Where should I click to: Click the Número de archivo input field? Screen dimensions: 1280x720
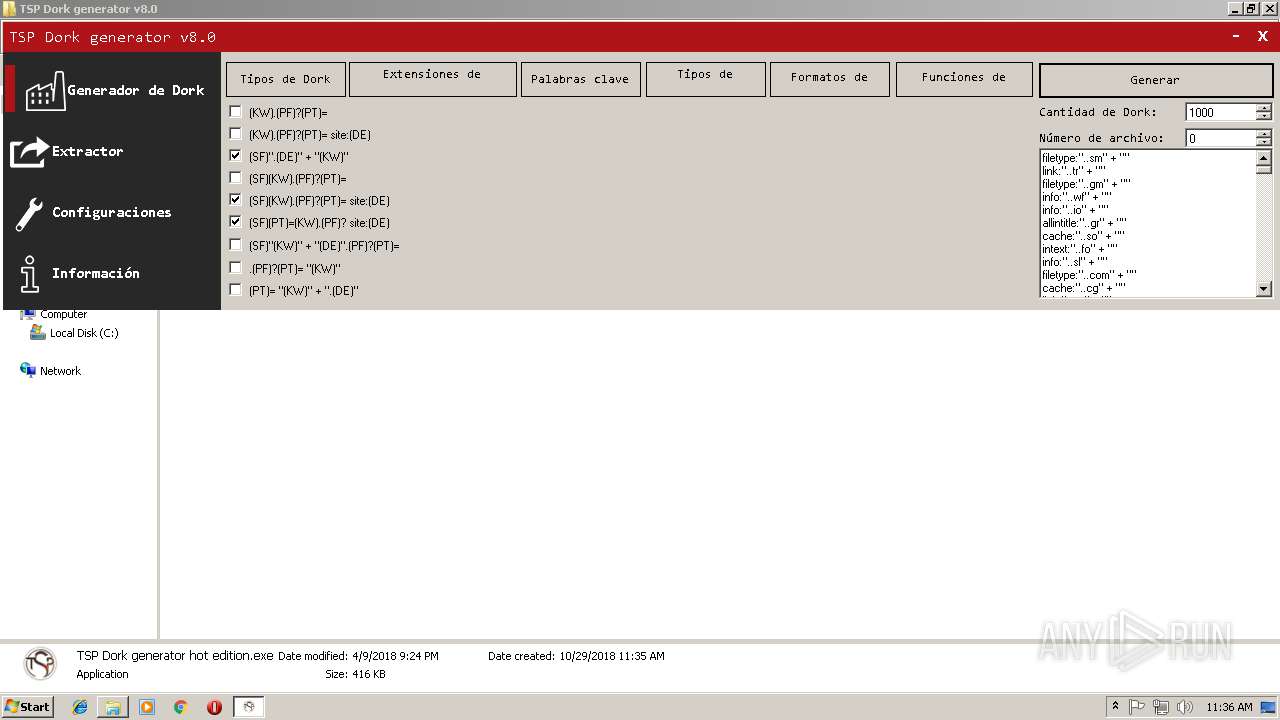tap(1221, 138)
